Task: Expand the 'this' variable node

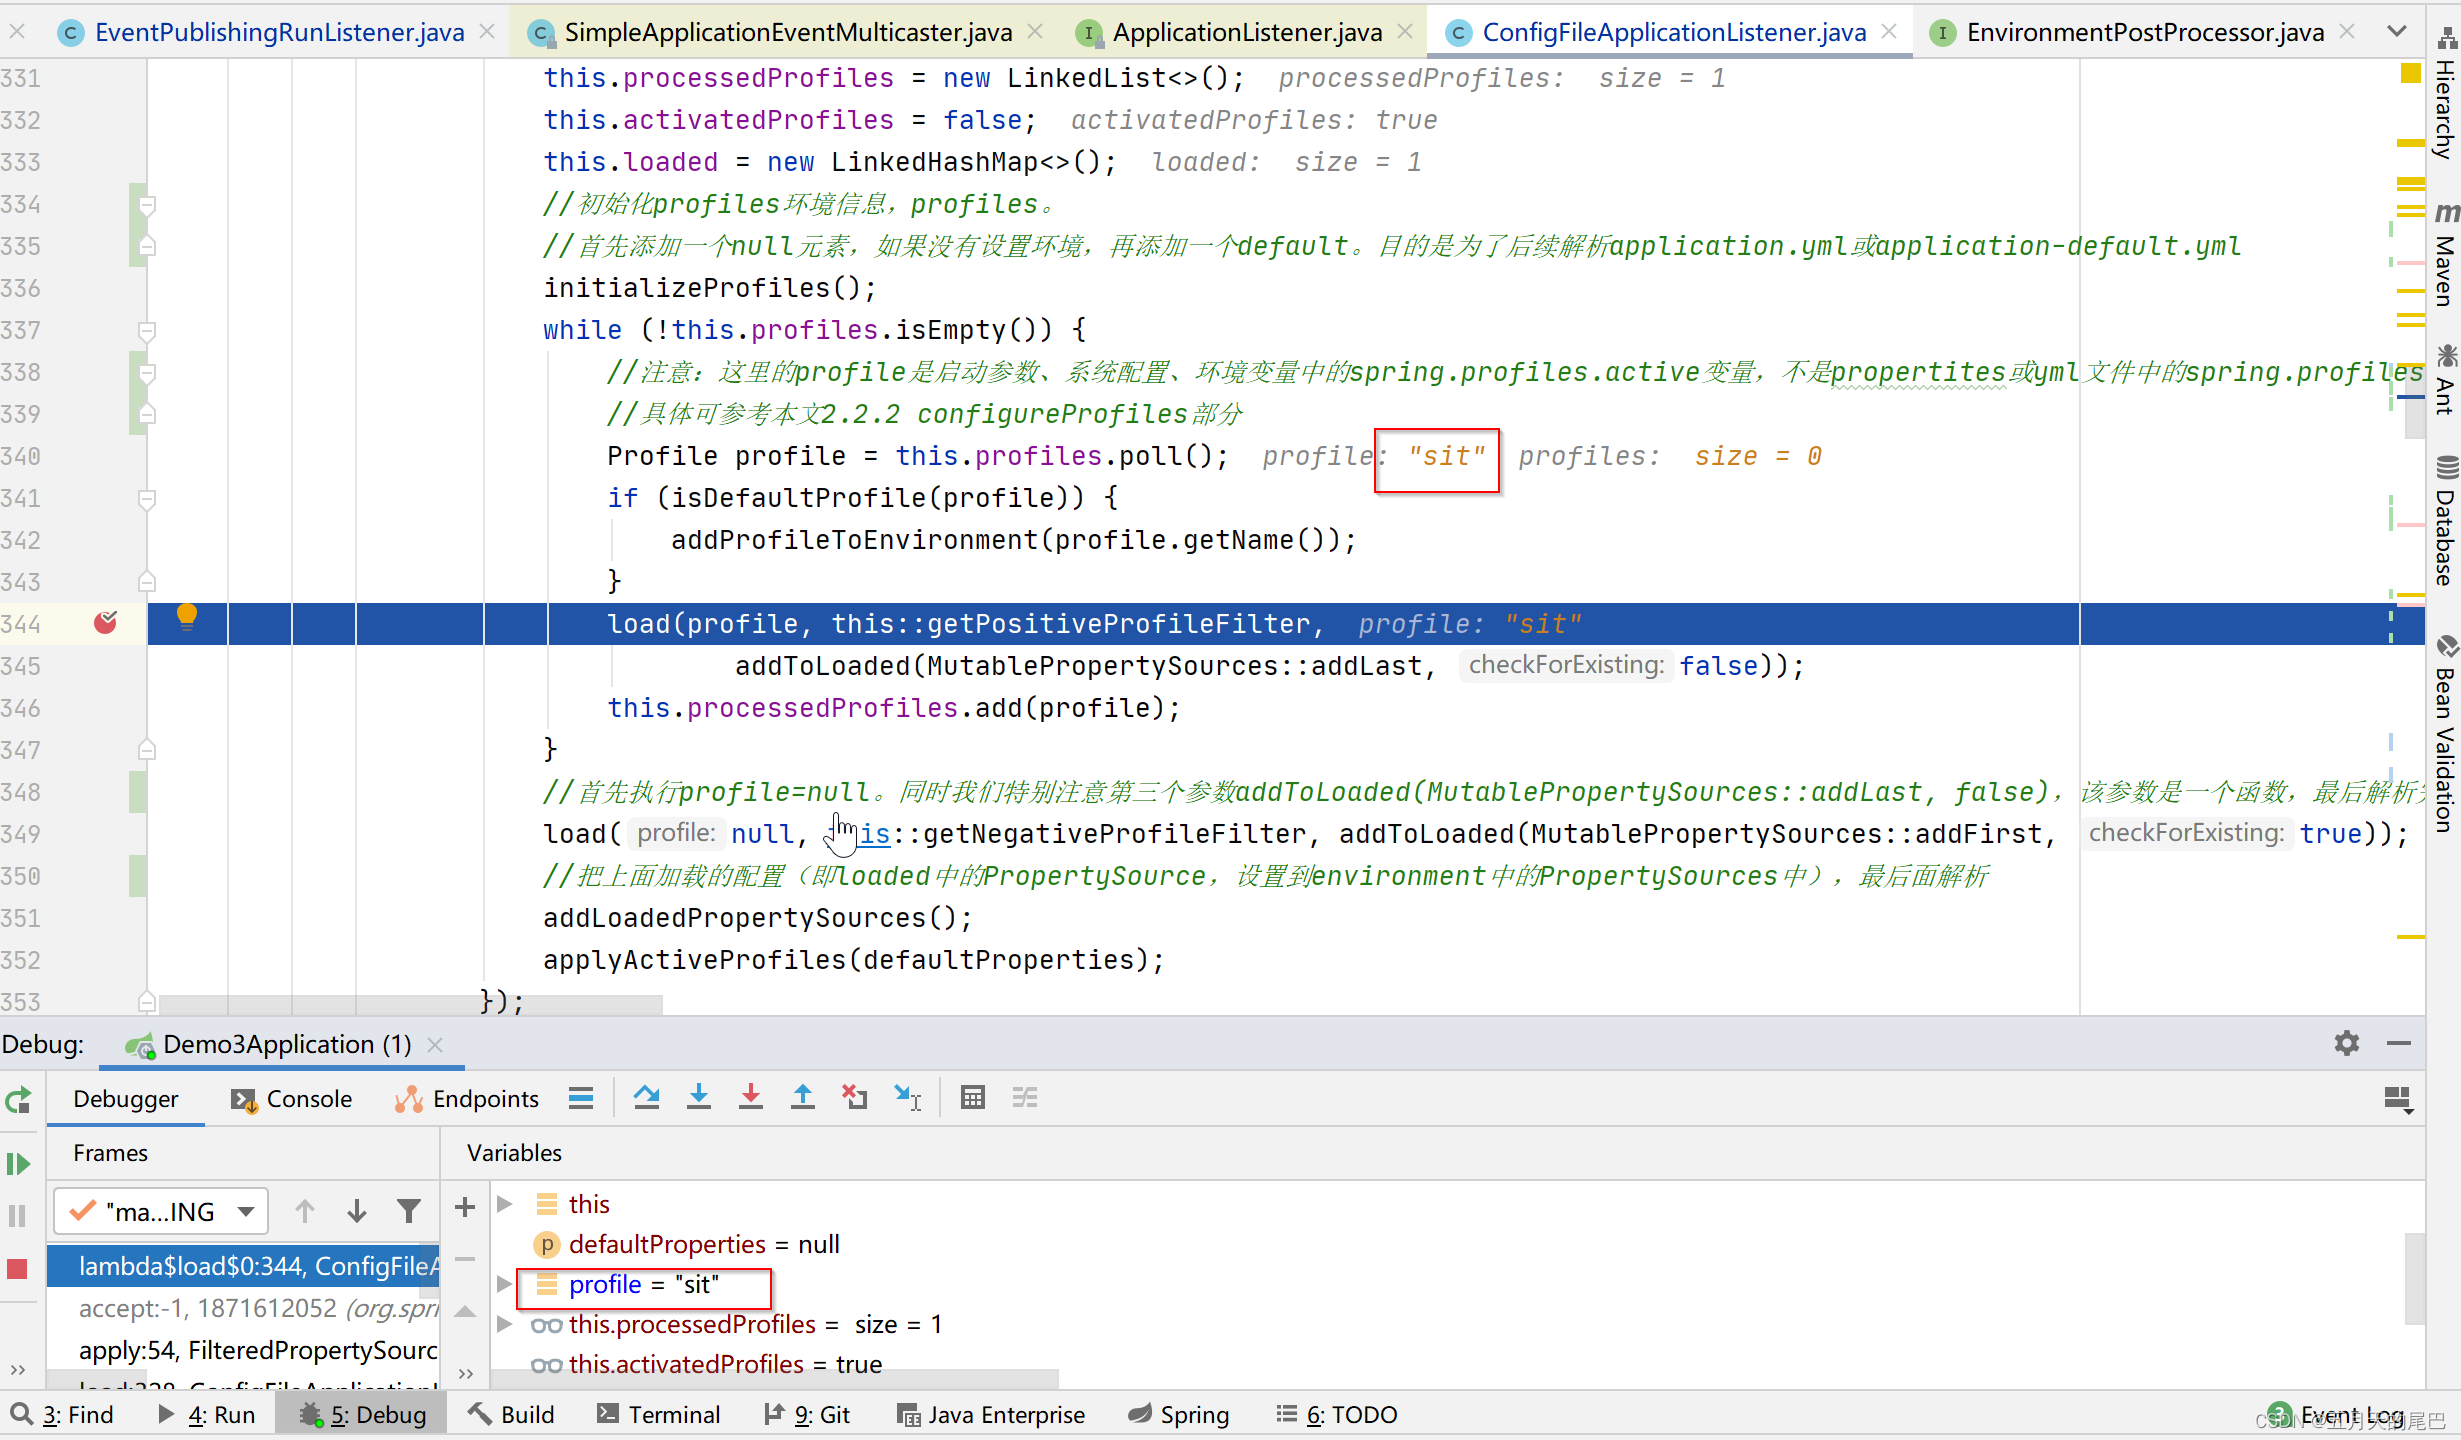Action: coord(504,1203)
